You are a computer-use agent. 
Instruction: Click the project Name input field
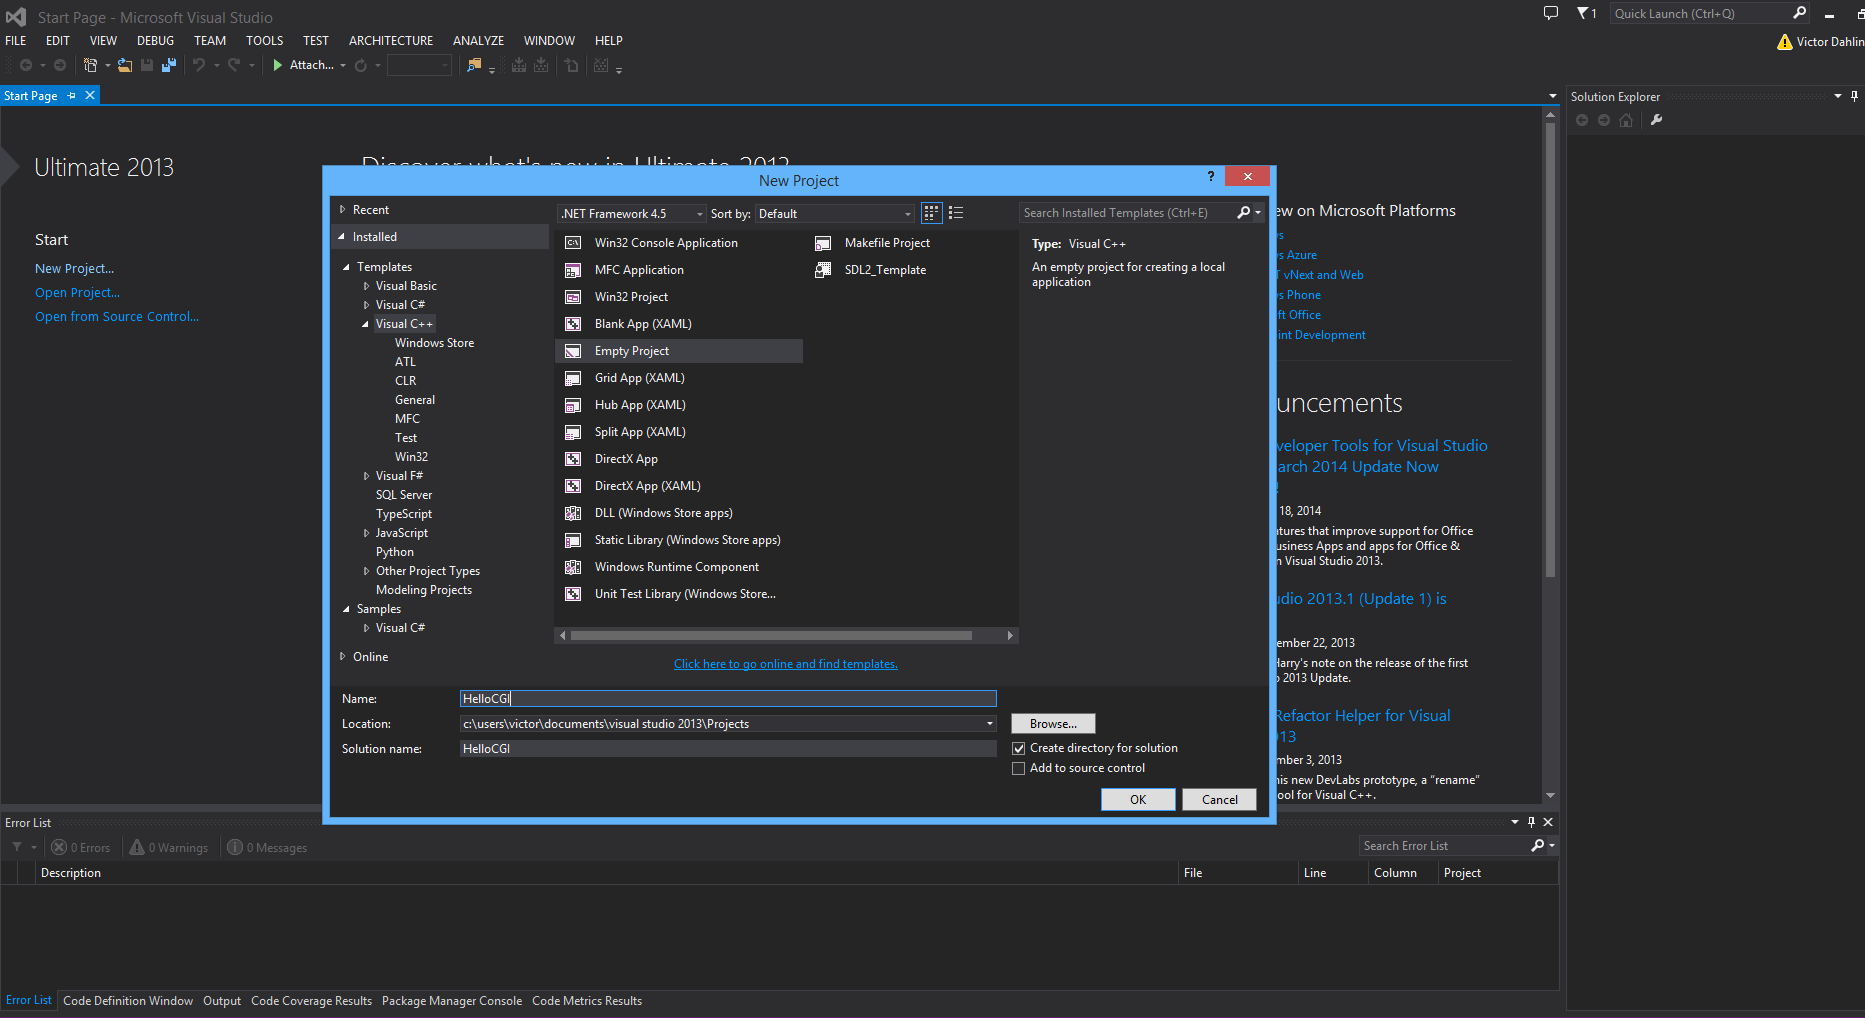(x=728, y=699)
